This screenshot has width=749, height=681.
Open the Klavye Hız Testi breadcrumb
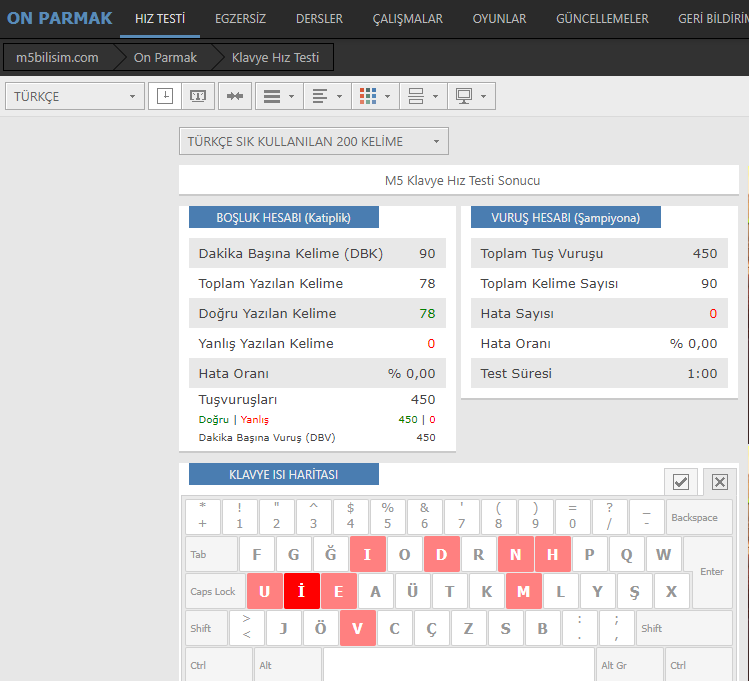(275, 57)
